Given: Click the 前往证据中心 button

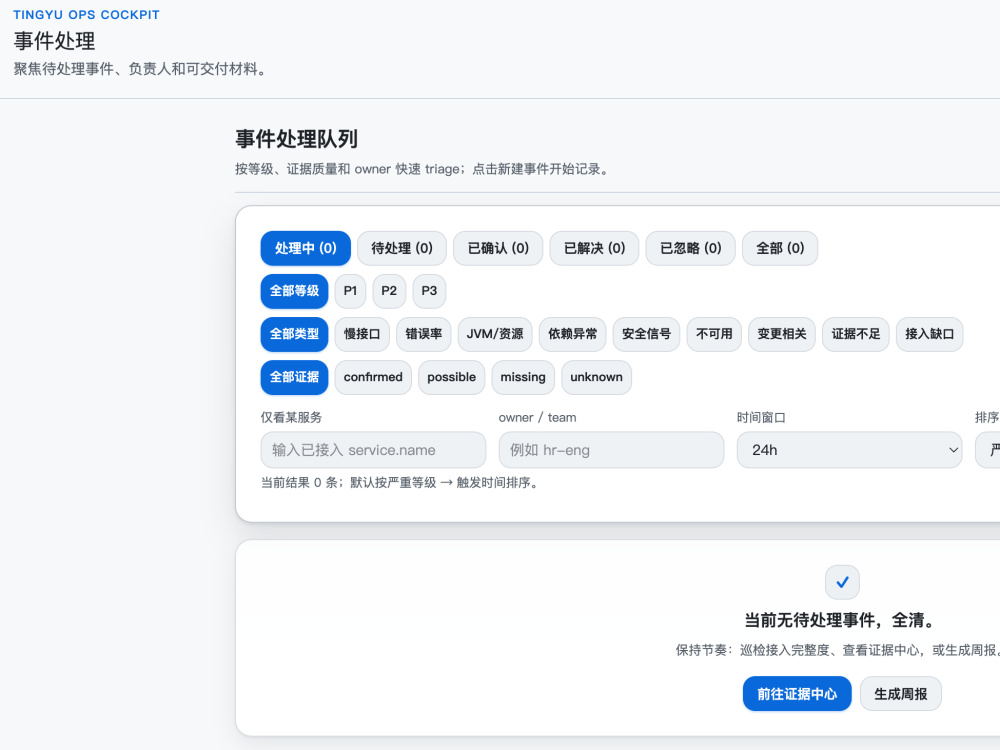Looking at the screenshot, I should click(x=797, y=694).
